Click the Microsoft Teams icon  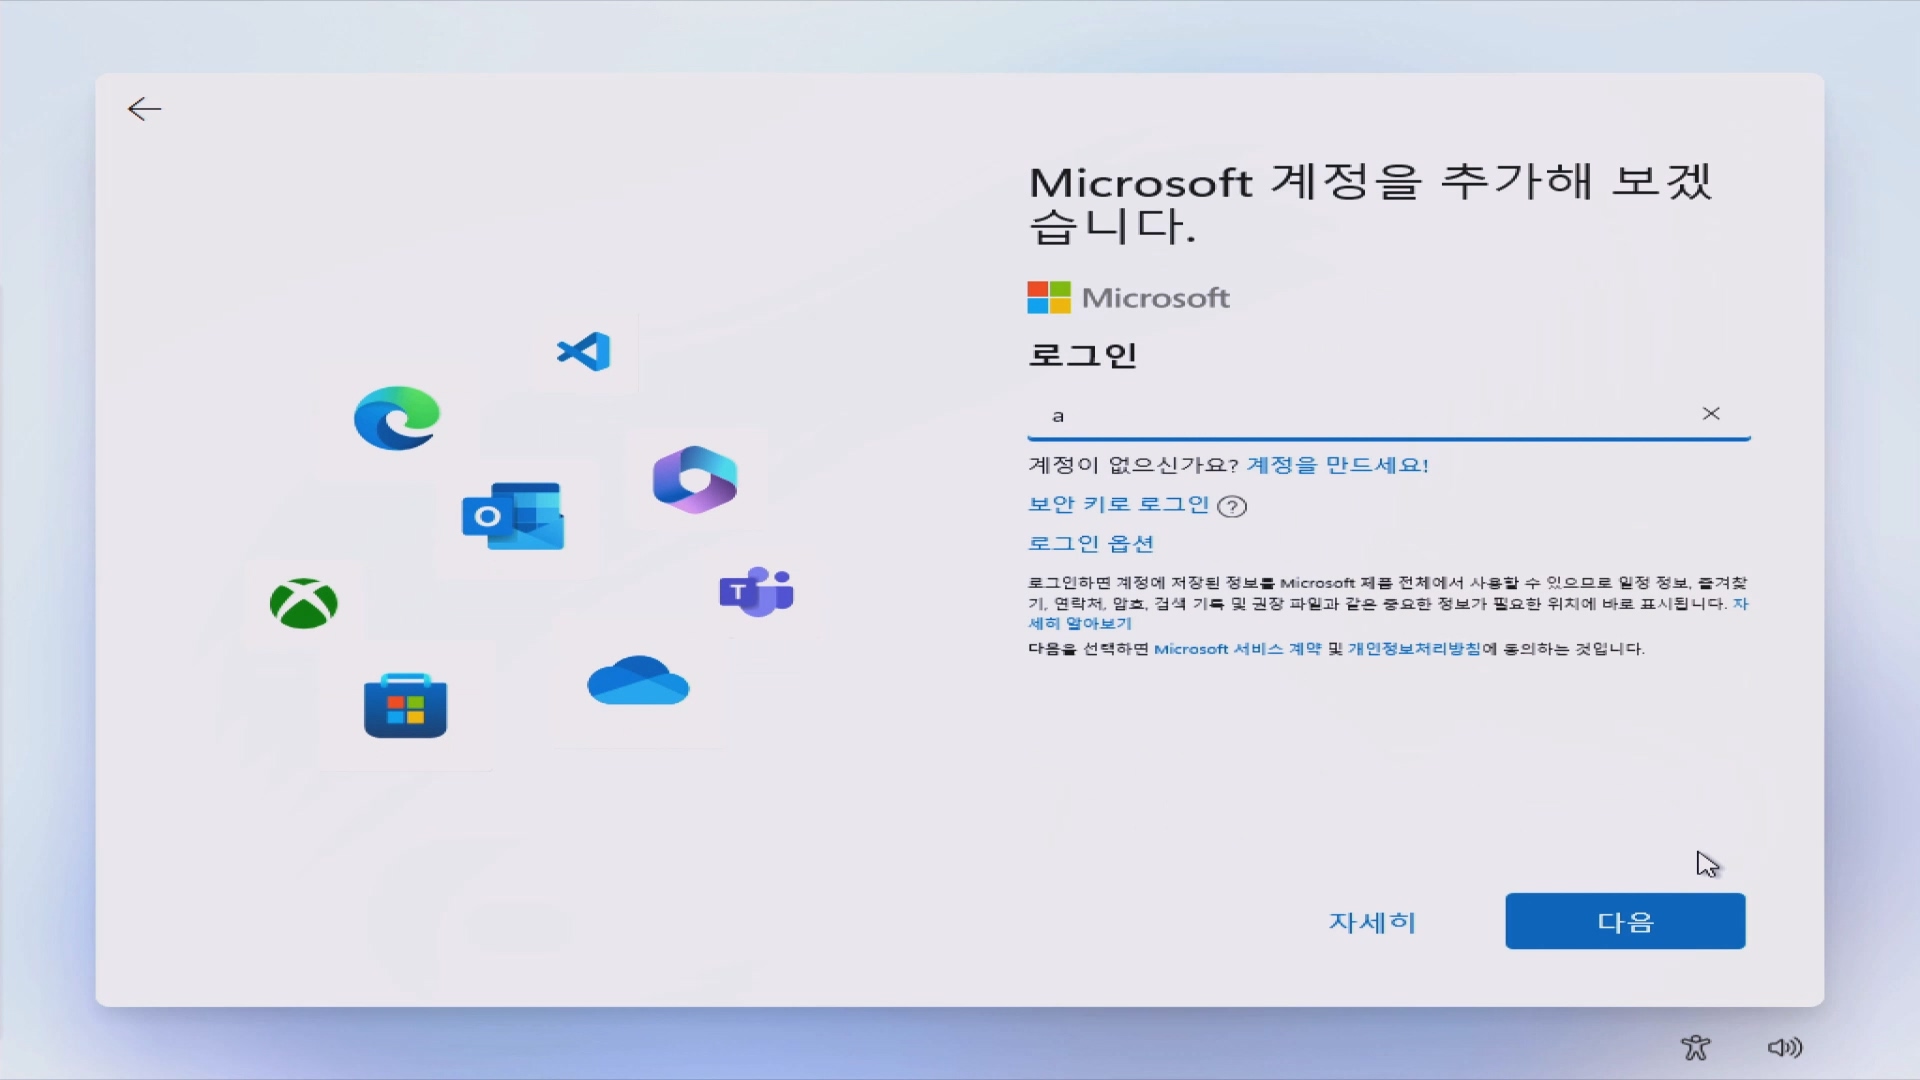tap(757, 592)
